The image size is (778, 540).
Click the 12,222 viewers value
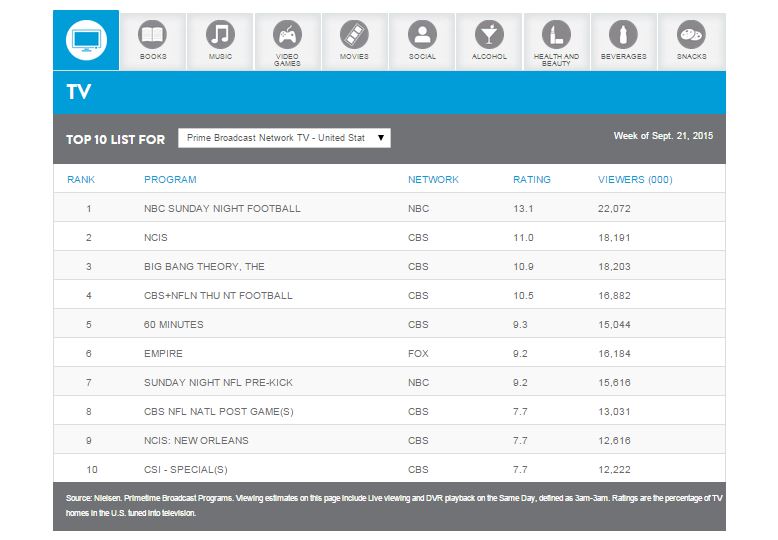pos(614,470)
